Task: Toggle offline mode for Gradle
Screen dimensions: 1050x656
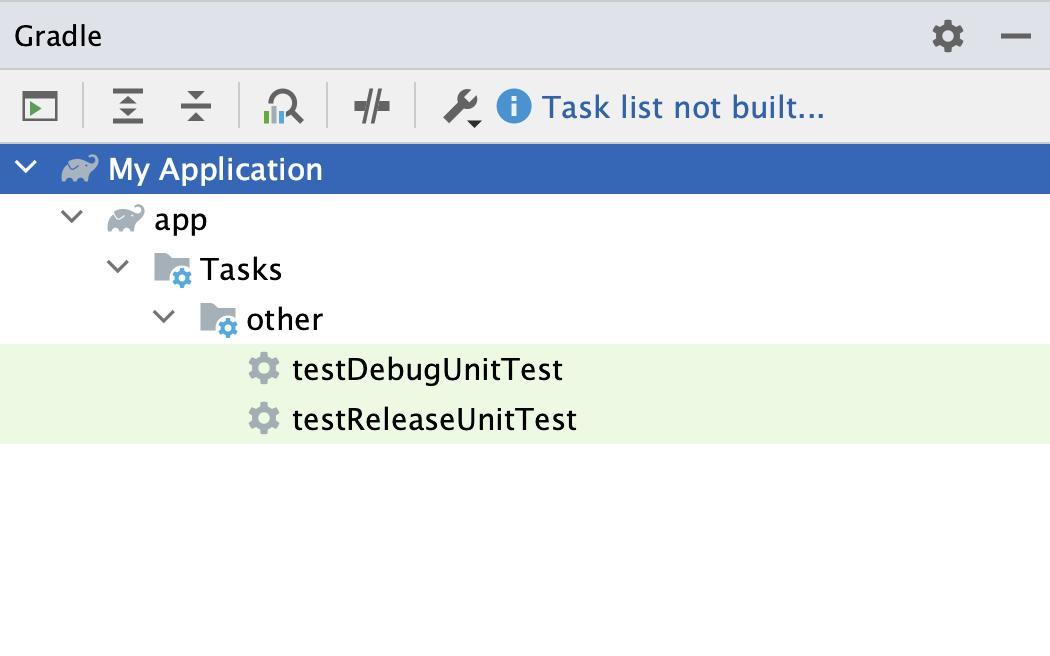Action: (x=370, y=106)
